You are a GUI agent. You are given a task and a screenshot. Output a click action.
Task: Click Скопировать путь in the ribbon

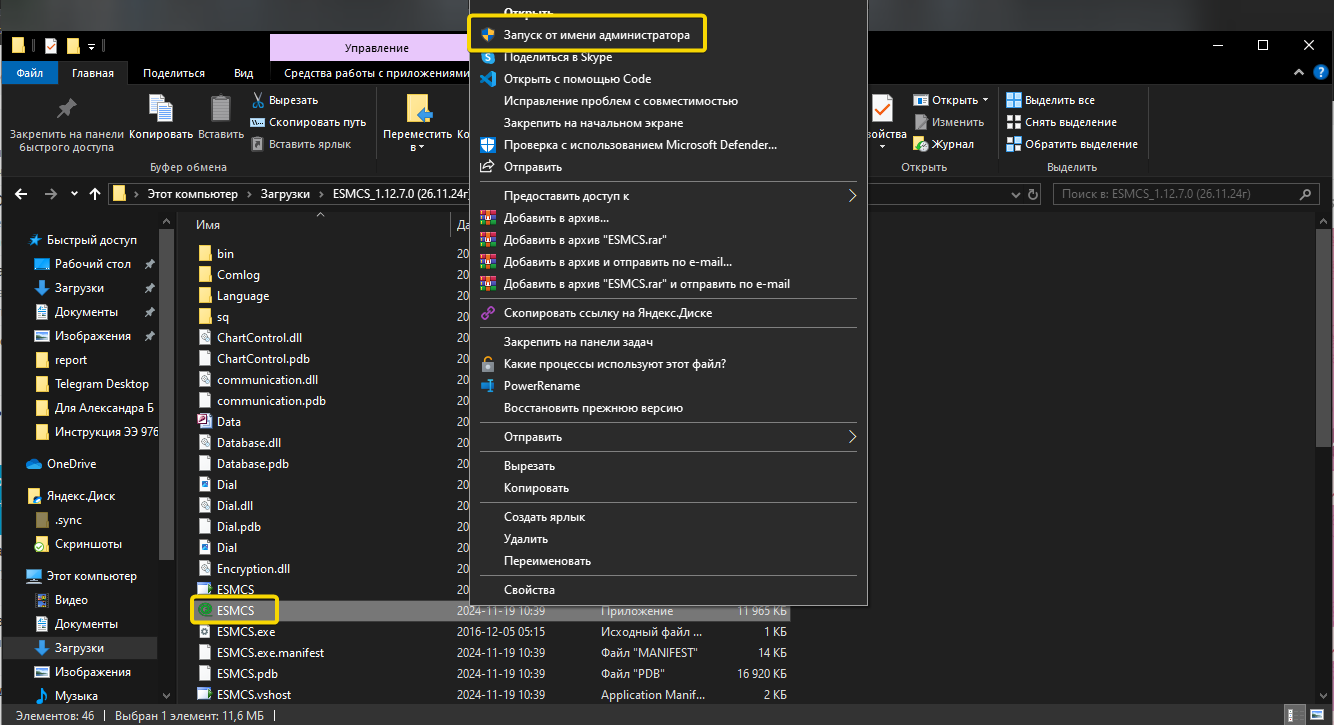point(308,122)
